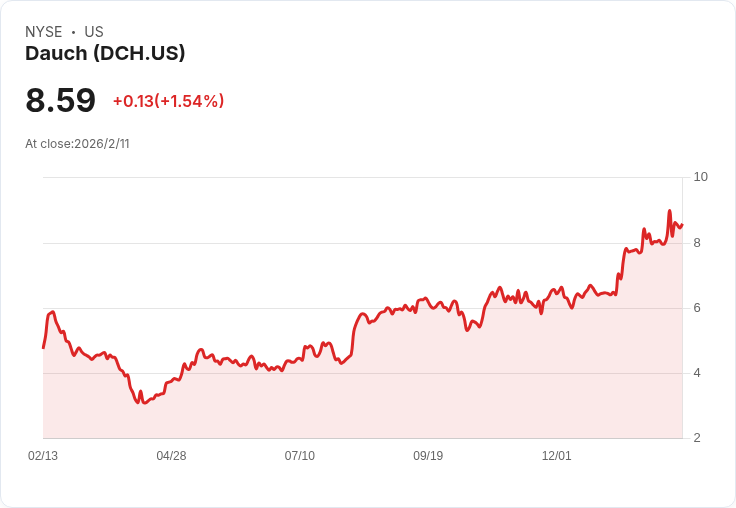Click the 6 label on the price axis
The width and height of the screenshot is (736, 508).
pos(697,308)
